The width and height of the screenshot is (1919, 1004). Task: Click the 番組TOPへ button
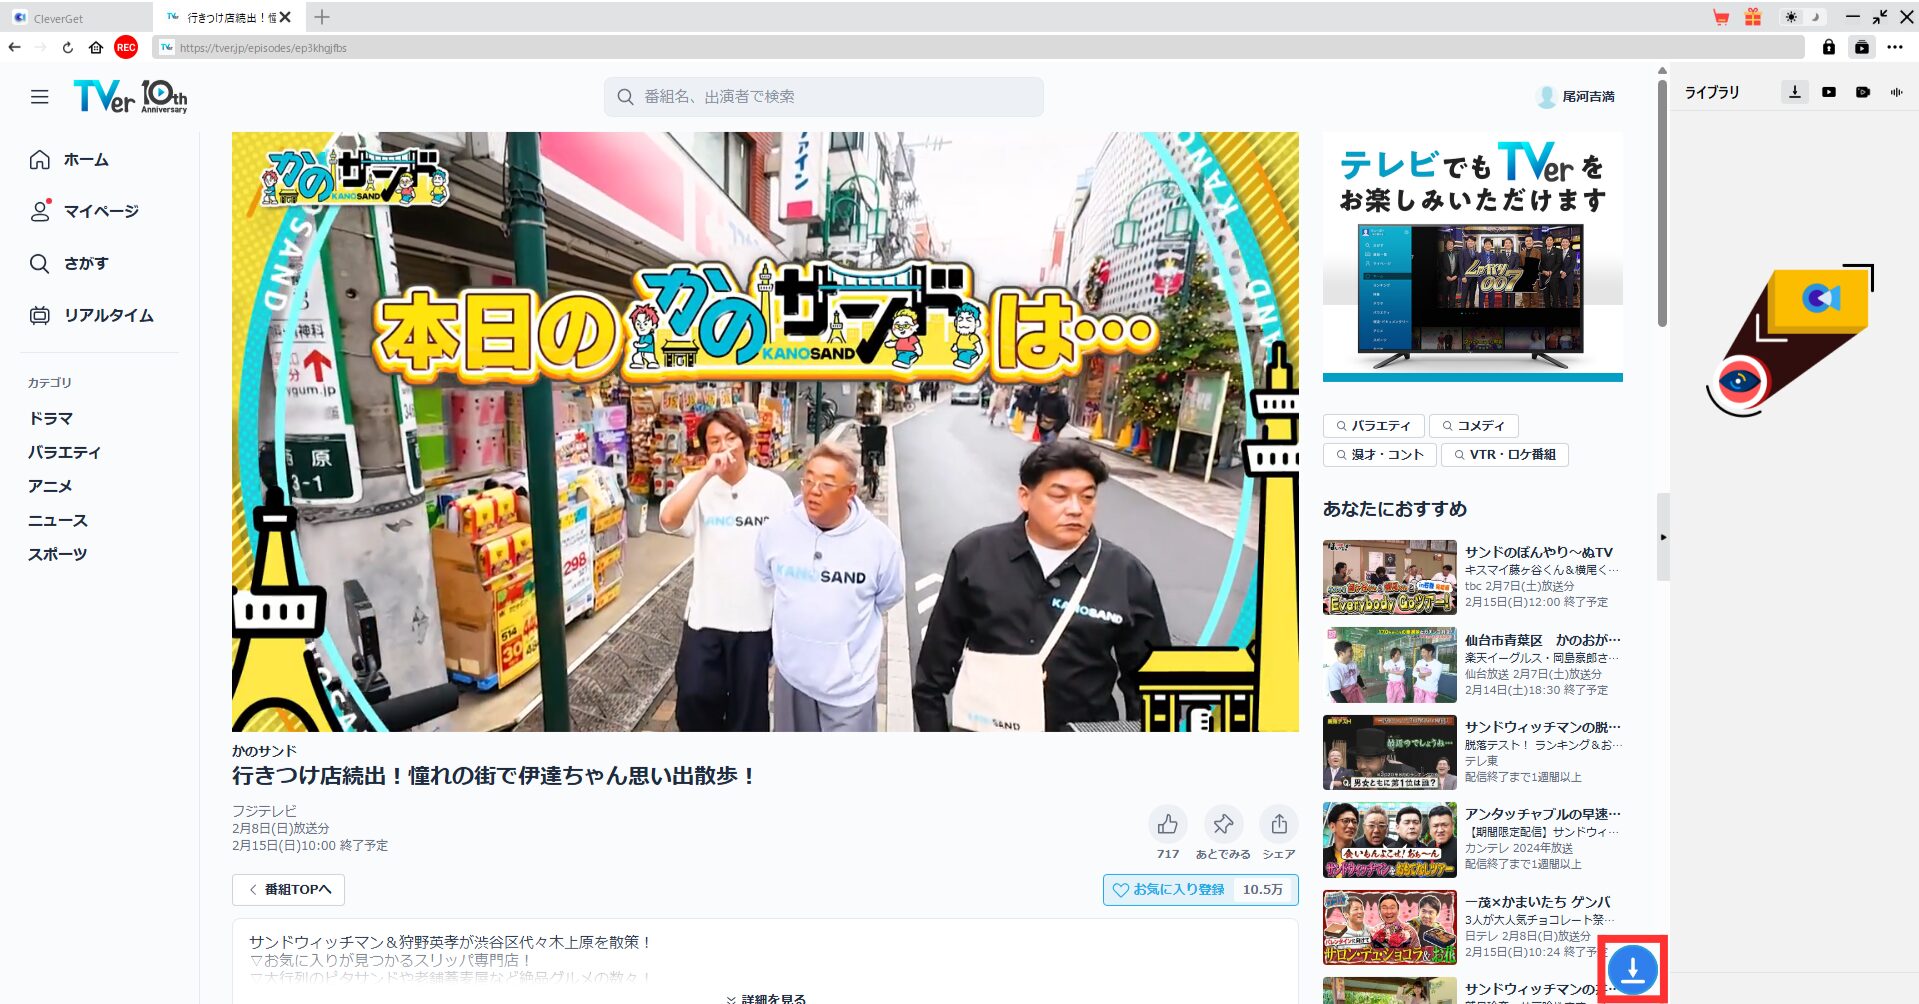(x=288, y=889)
